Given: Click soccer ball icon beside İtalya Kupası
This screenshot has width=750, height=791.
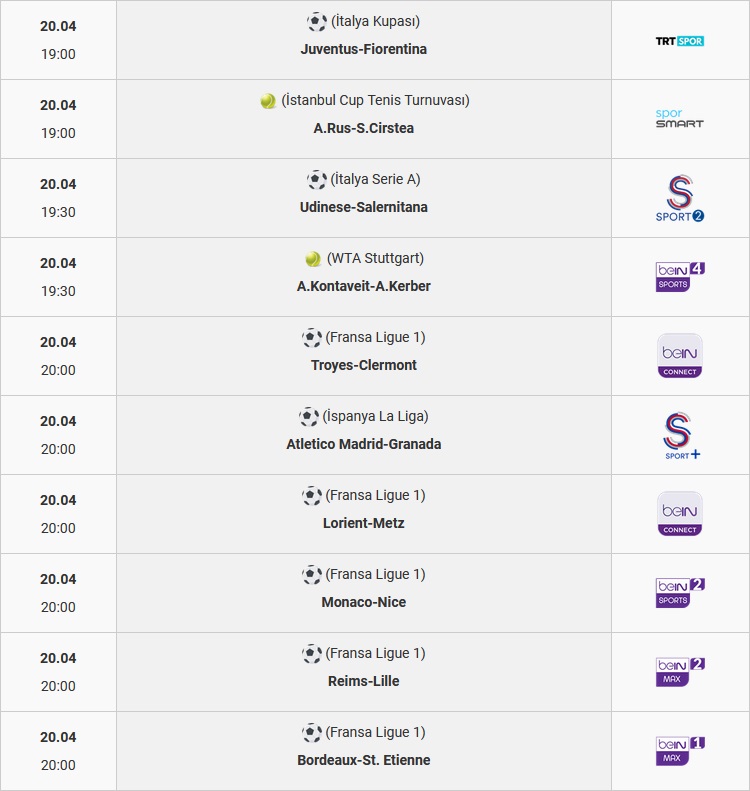Looking at the screenshot, I should [x=317, y=22].
